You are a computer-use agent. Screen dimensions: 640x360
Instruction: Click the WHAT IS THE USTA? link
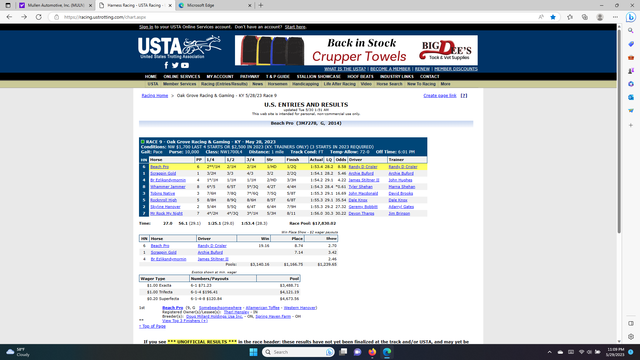click(x=345, y=69)
